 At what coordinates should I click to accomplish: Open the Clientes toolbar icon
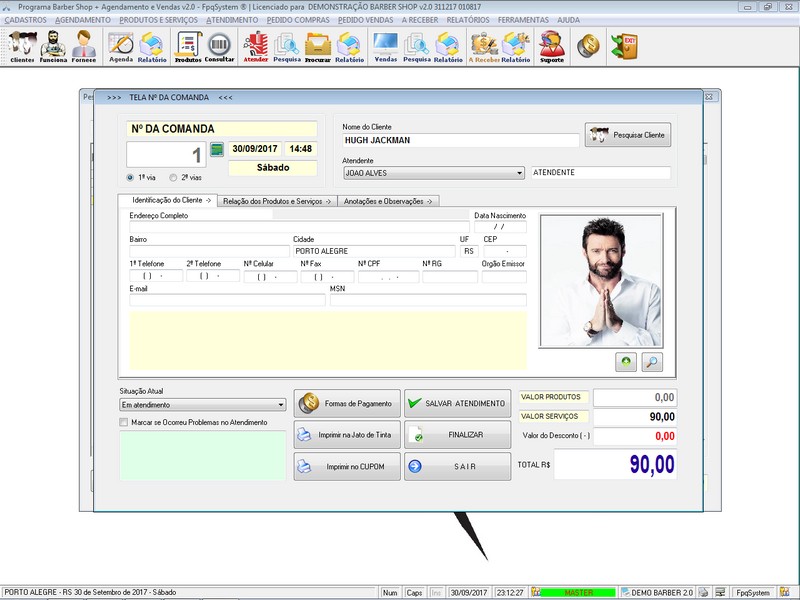22,46
